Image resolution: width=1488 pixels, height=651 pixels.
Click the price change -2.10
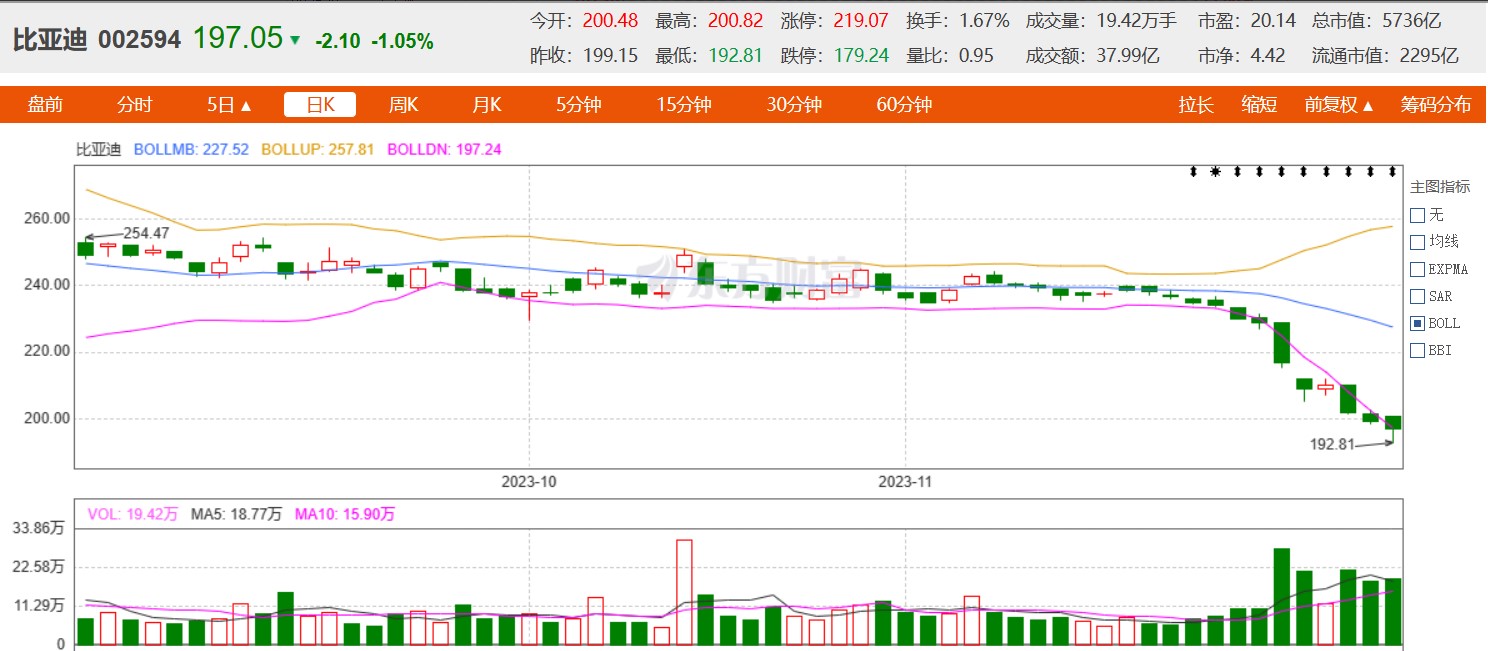click(337, 41)
